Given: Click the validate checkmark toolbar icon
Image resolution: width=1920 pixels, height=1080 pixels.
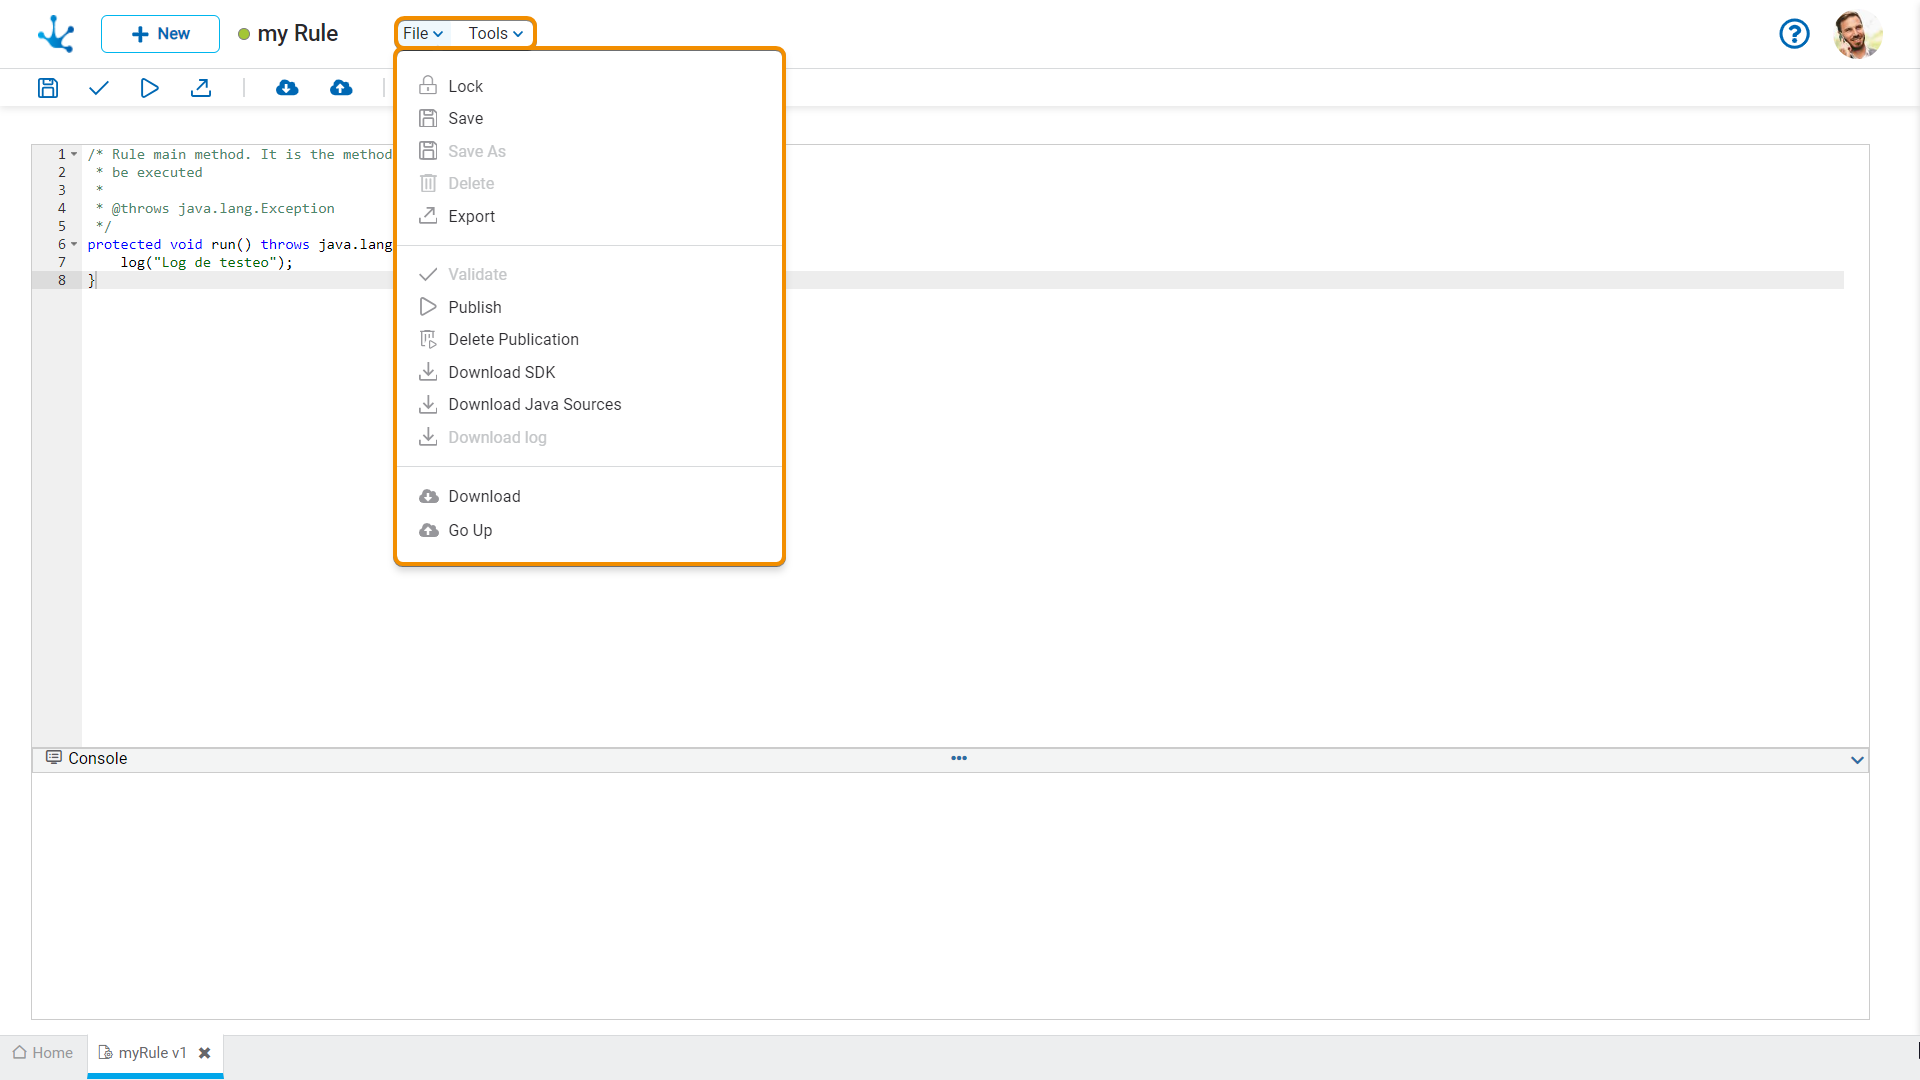Looking at the screenshot, I should 98,88.
